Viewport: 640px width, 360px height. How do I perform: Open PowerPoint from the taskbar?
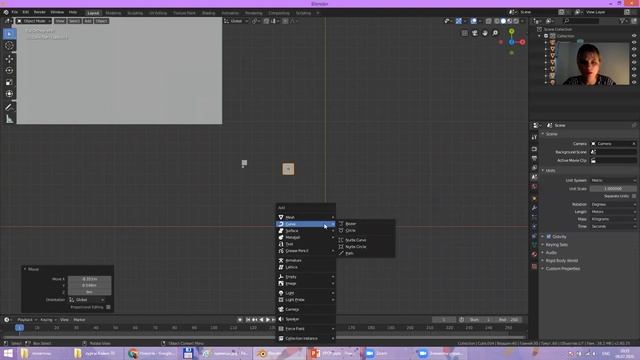[333, 353]
